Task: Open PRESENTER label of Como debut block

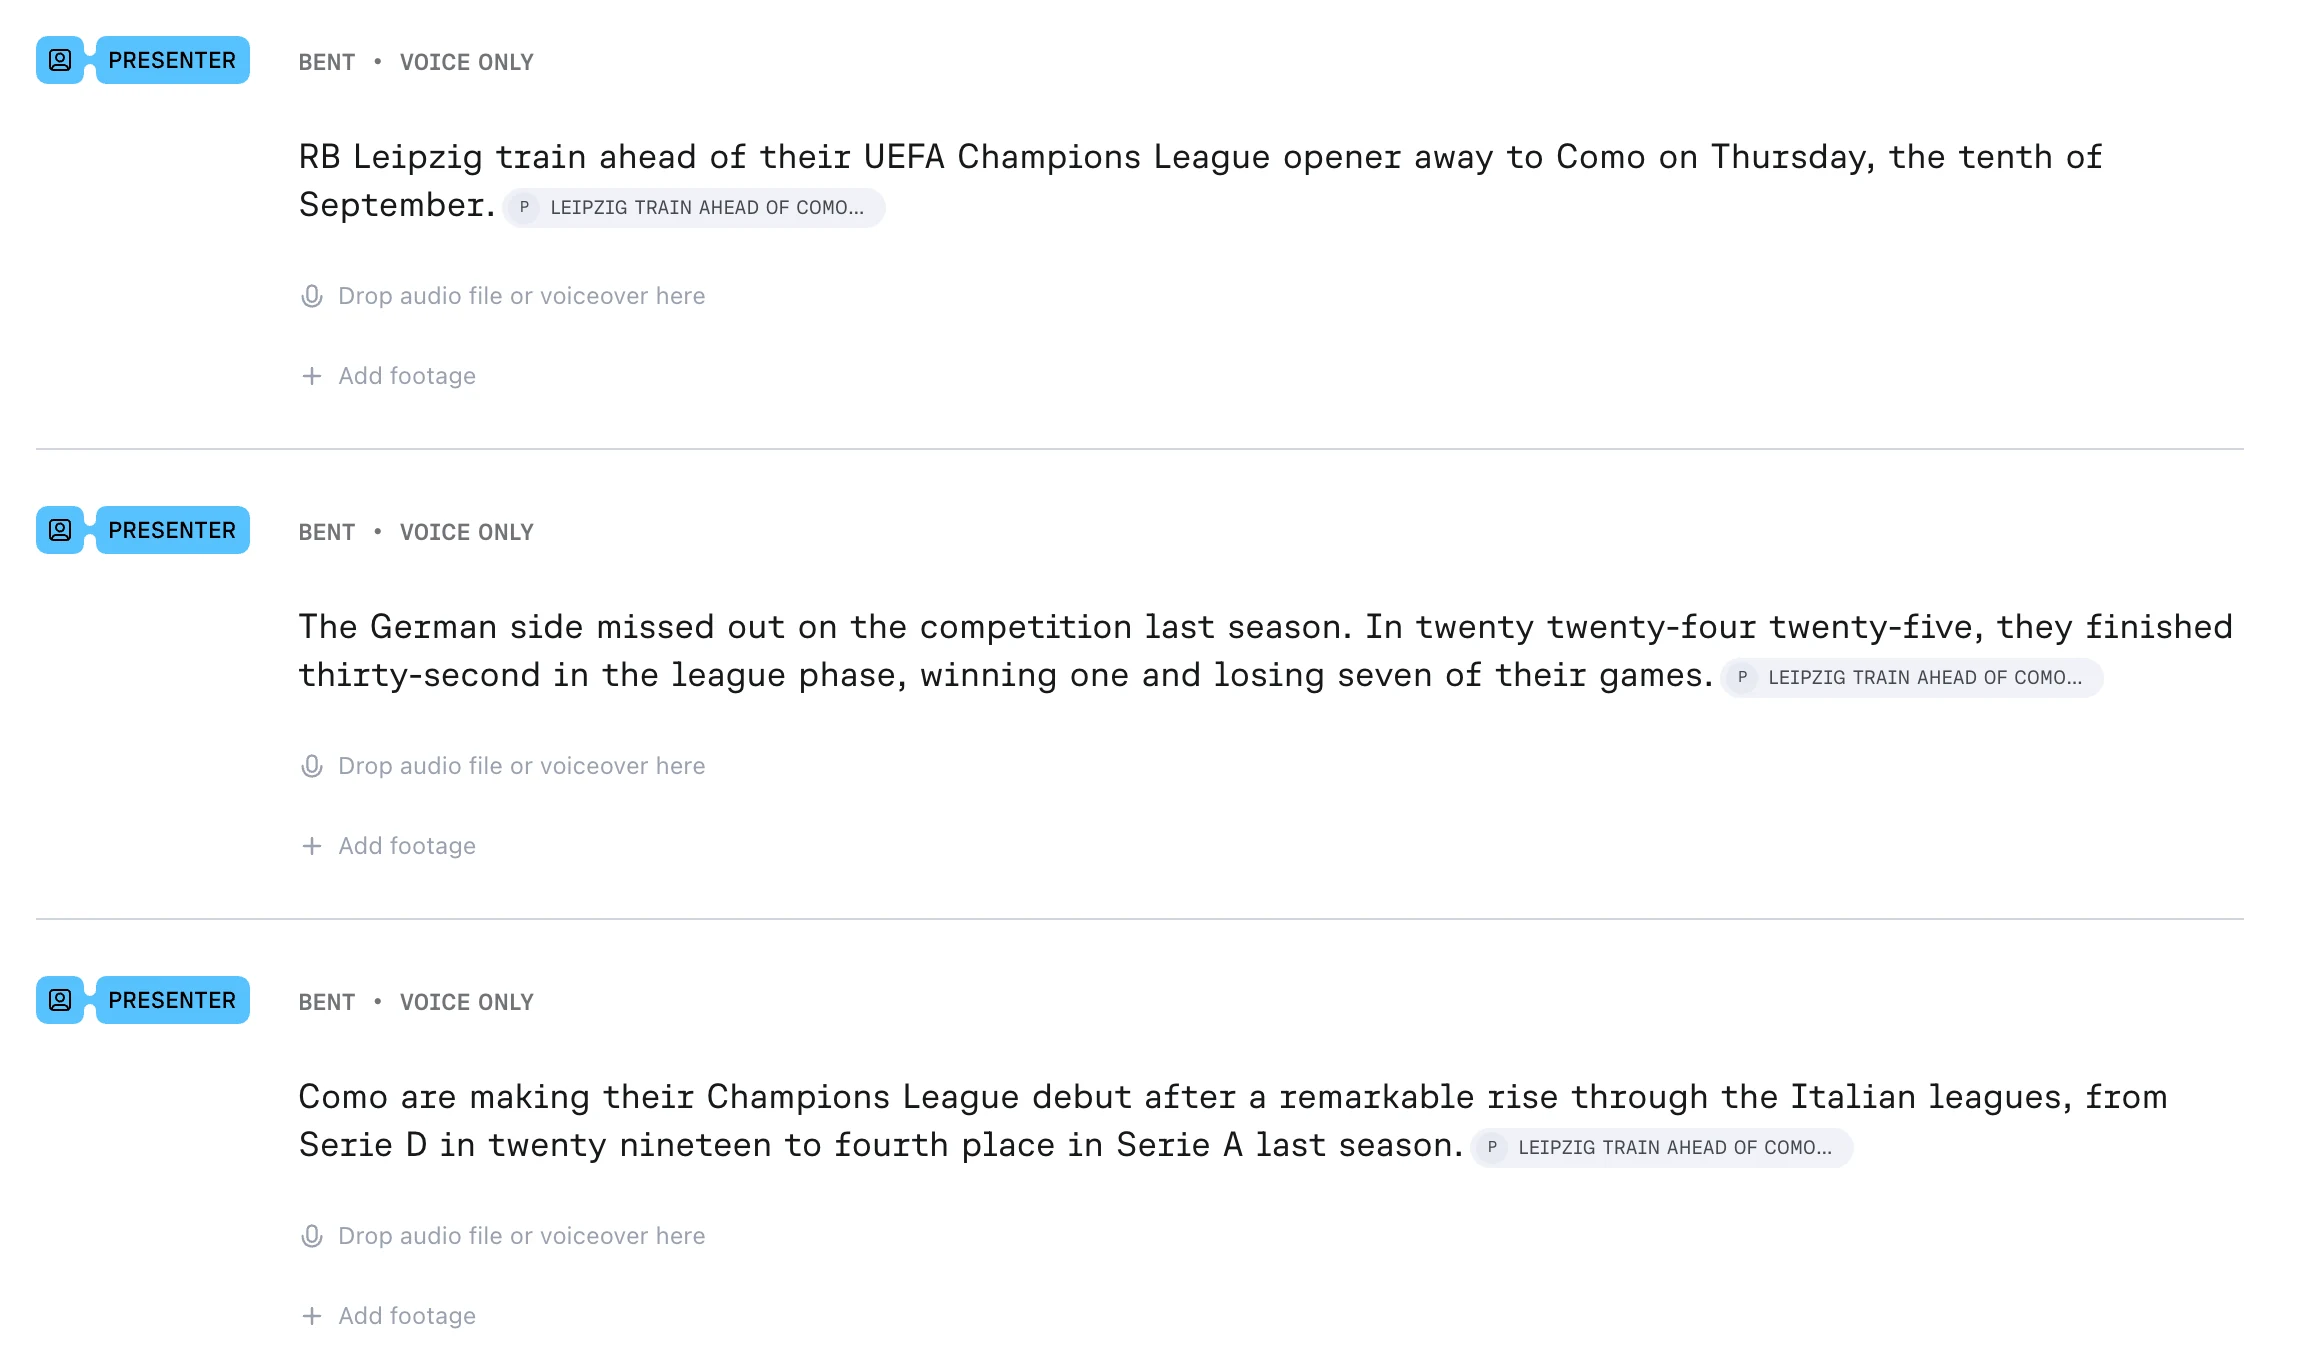Action: pyautogui.click(x=172, y=1000)
